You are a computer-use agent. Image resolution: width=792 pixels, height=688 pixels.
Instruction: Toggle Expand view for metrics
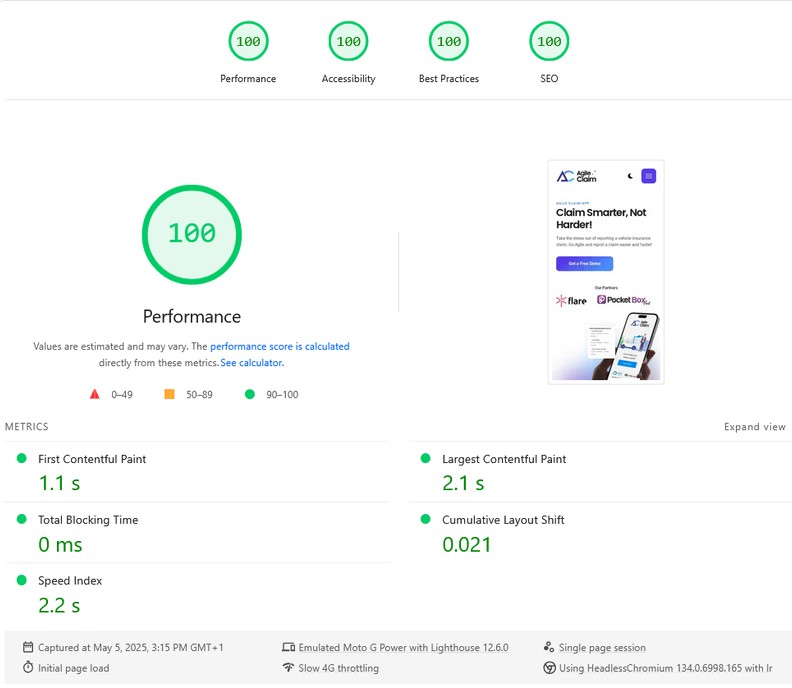point(755,427)
